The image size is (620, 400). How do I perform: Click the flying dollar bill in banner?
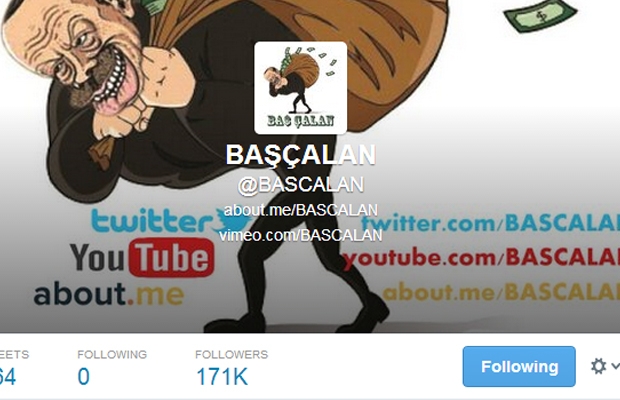pyautogui.click(x=540, y=16)
